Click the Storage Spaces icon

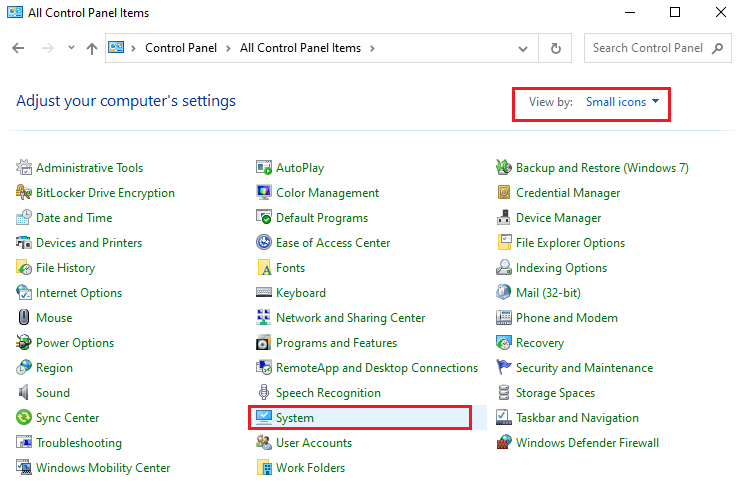click(504, 393)
